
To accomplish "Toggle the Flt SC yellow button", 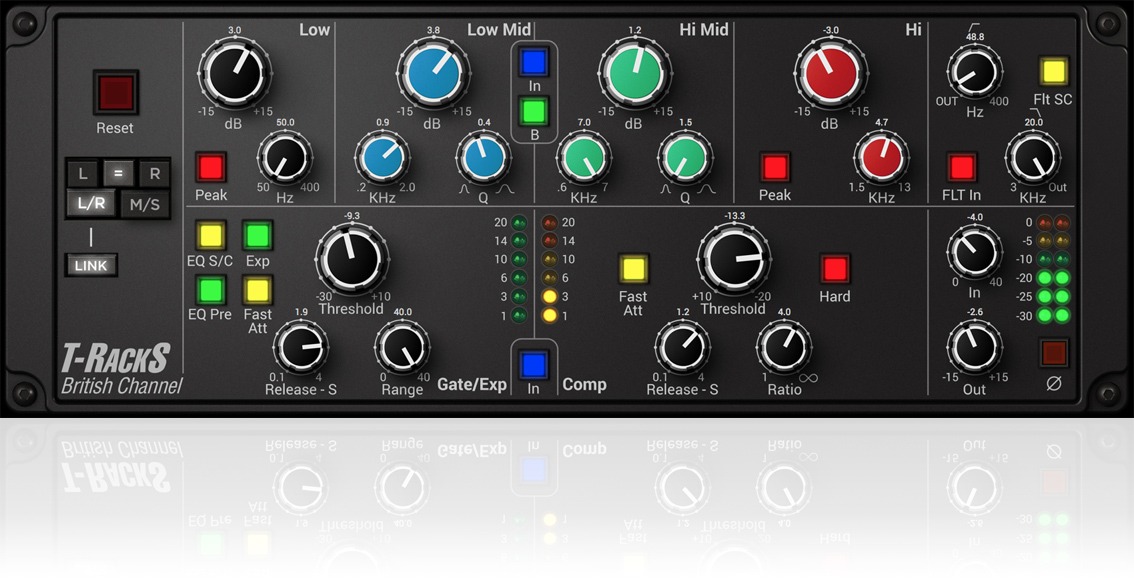I will [x=1053, y=71].
